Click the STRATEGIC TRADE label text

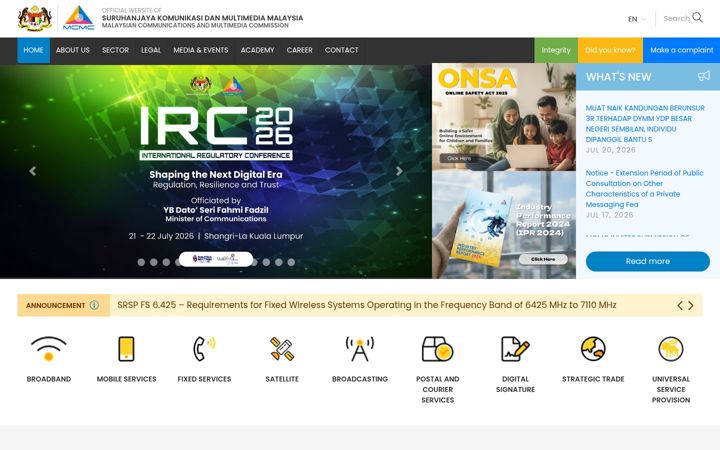coord(593,379)
